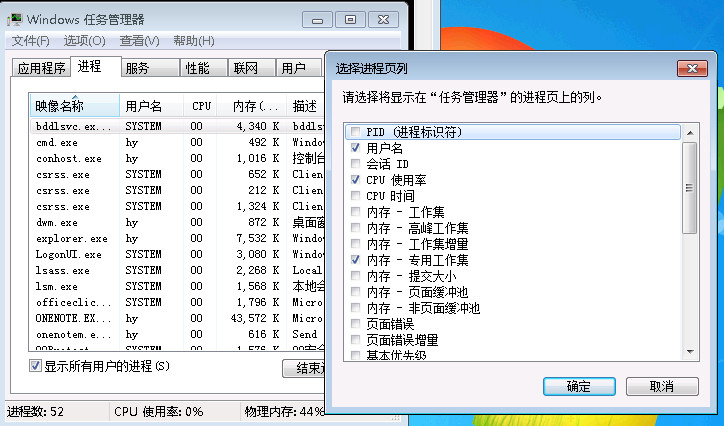This screenshot has width=724, height=426.
Task: Uncheck the CPU 使用率 checkbox
Action: pyautogui.click(x=355, y=180)
